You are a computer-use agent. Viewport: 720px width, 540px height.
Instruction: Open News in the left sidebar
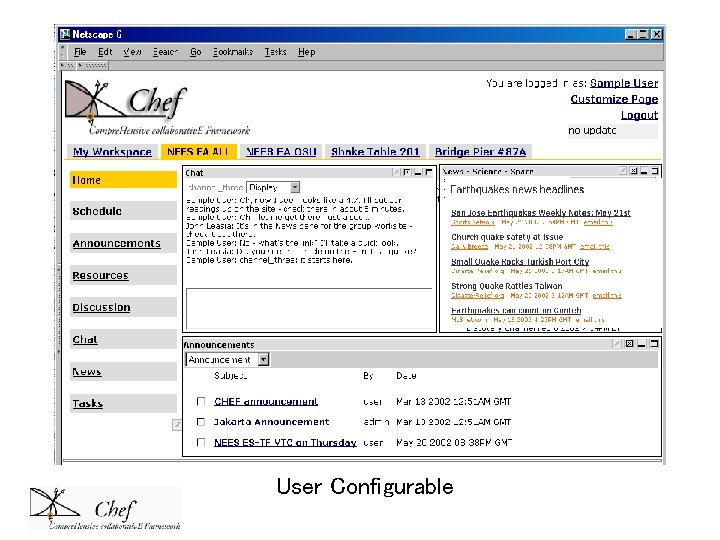tap(123, 371)
